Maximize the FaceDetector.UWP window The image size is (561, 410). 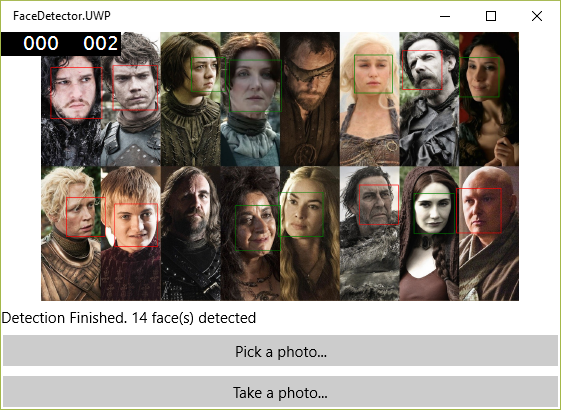click(491, 16)
